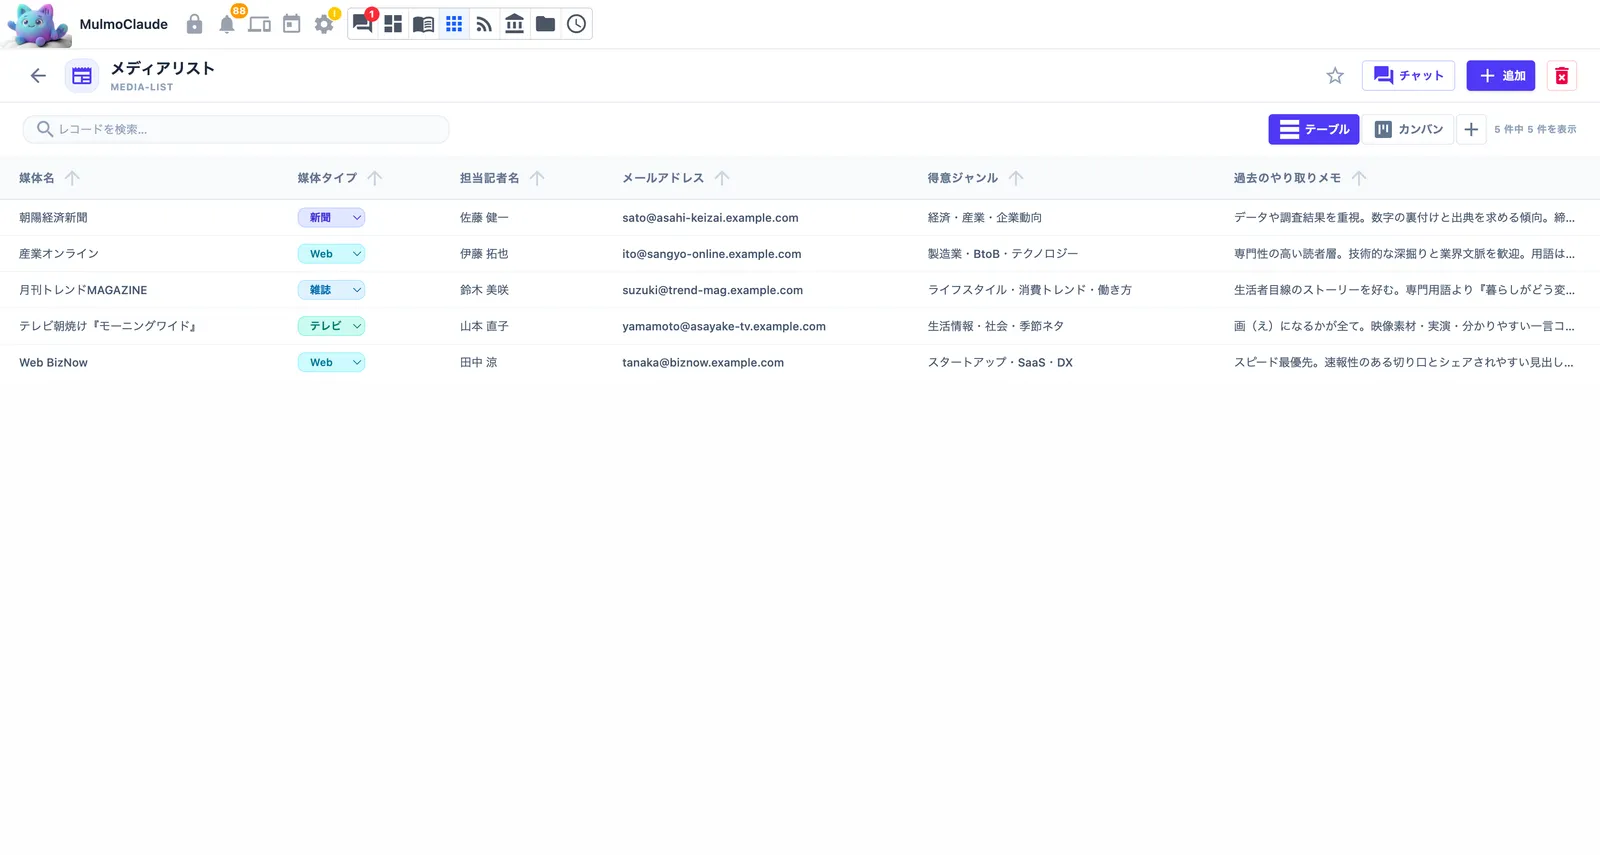The image size is (1600, 855).
Task: Click email suzuki@trend-mag.example.com
Action: 713,290
